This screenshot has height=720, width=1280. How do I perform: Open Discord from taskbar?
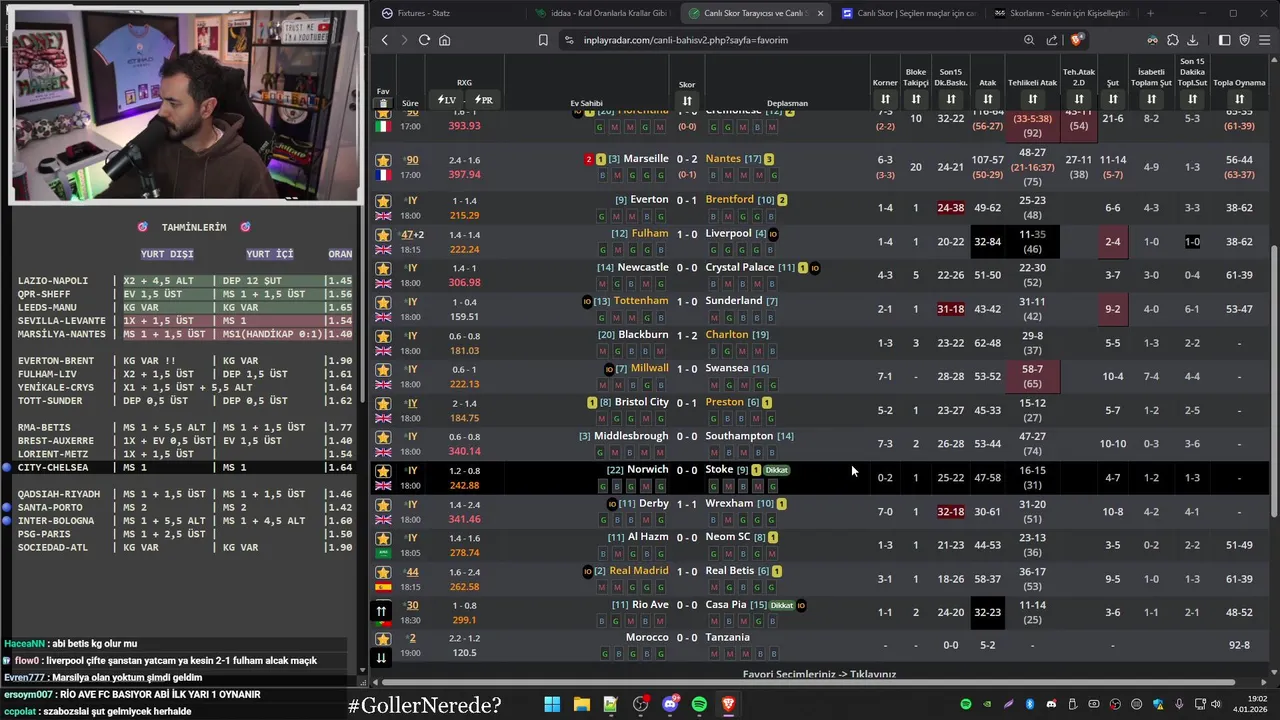pos(670,705)
